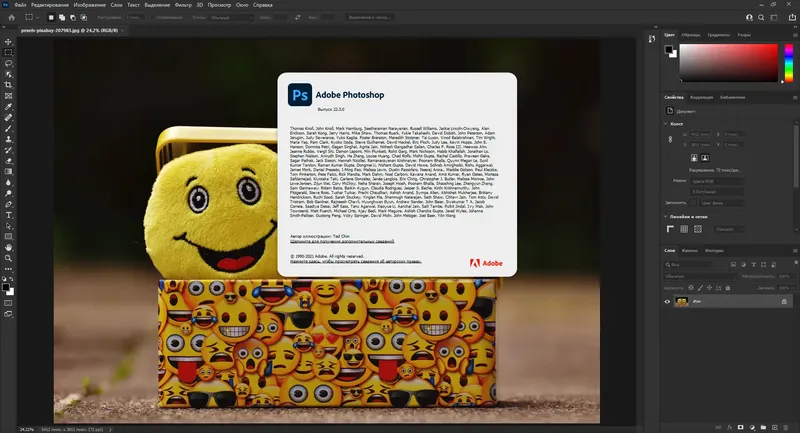
Task: Switch to the Каналы tab
Action: point(689,250)
